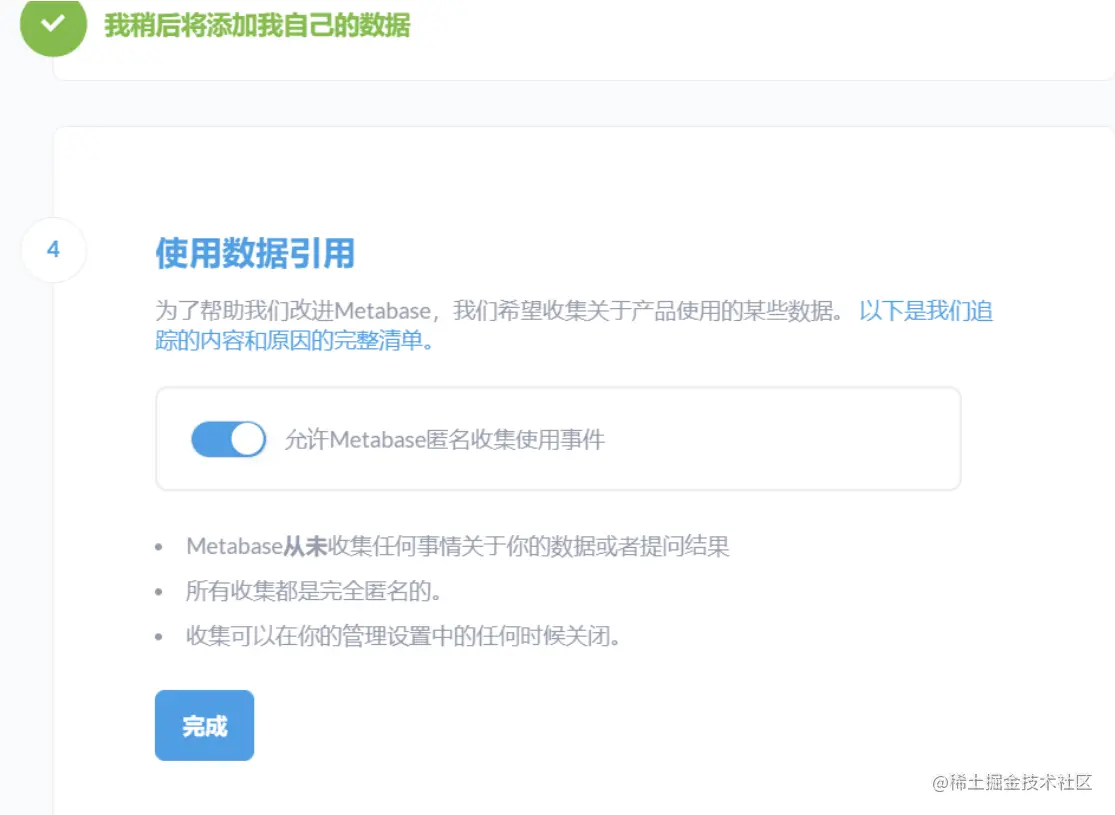Click the step 4 number circle
1115x815 pixels.
54,250
